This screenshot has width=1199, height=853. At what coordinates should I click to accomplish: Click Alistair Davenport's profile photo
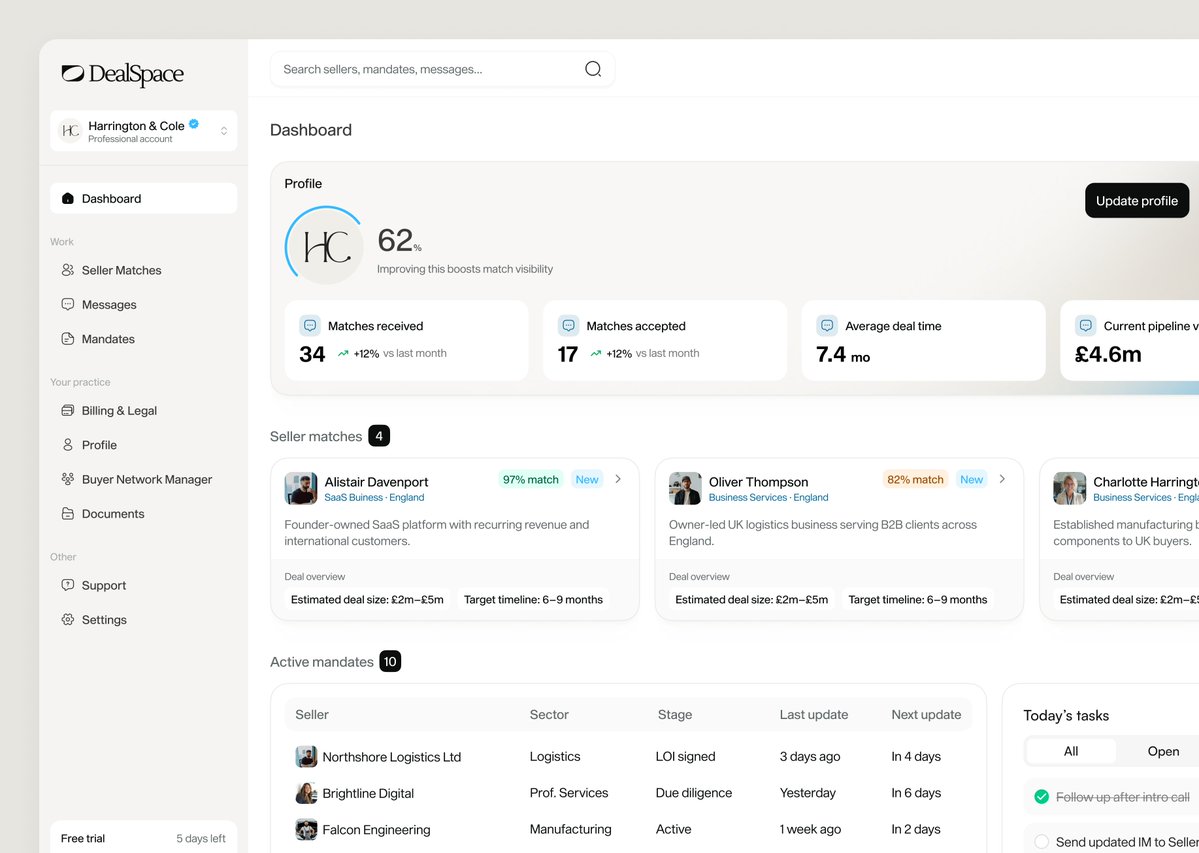coord(301,488)
